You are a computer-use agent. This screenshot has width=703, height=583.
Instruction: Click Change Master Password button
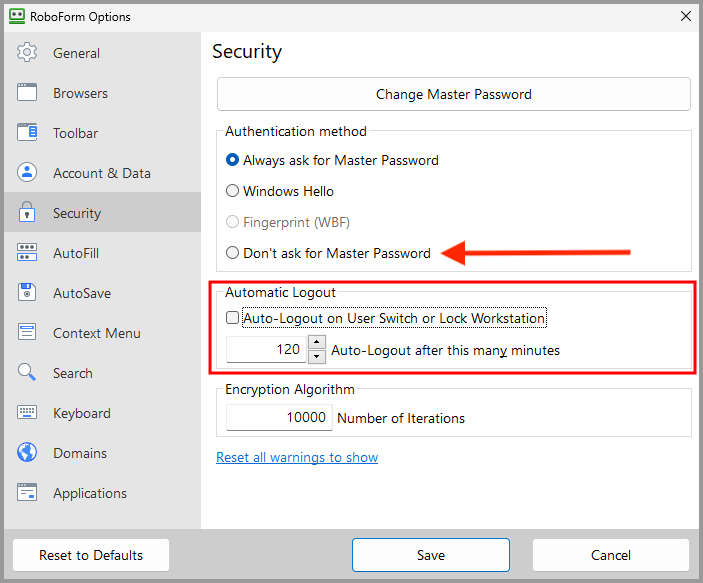[x=454, y=94]
